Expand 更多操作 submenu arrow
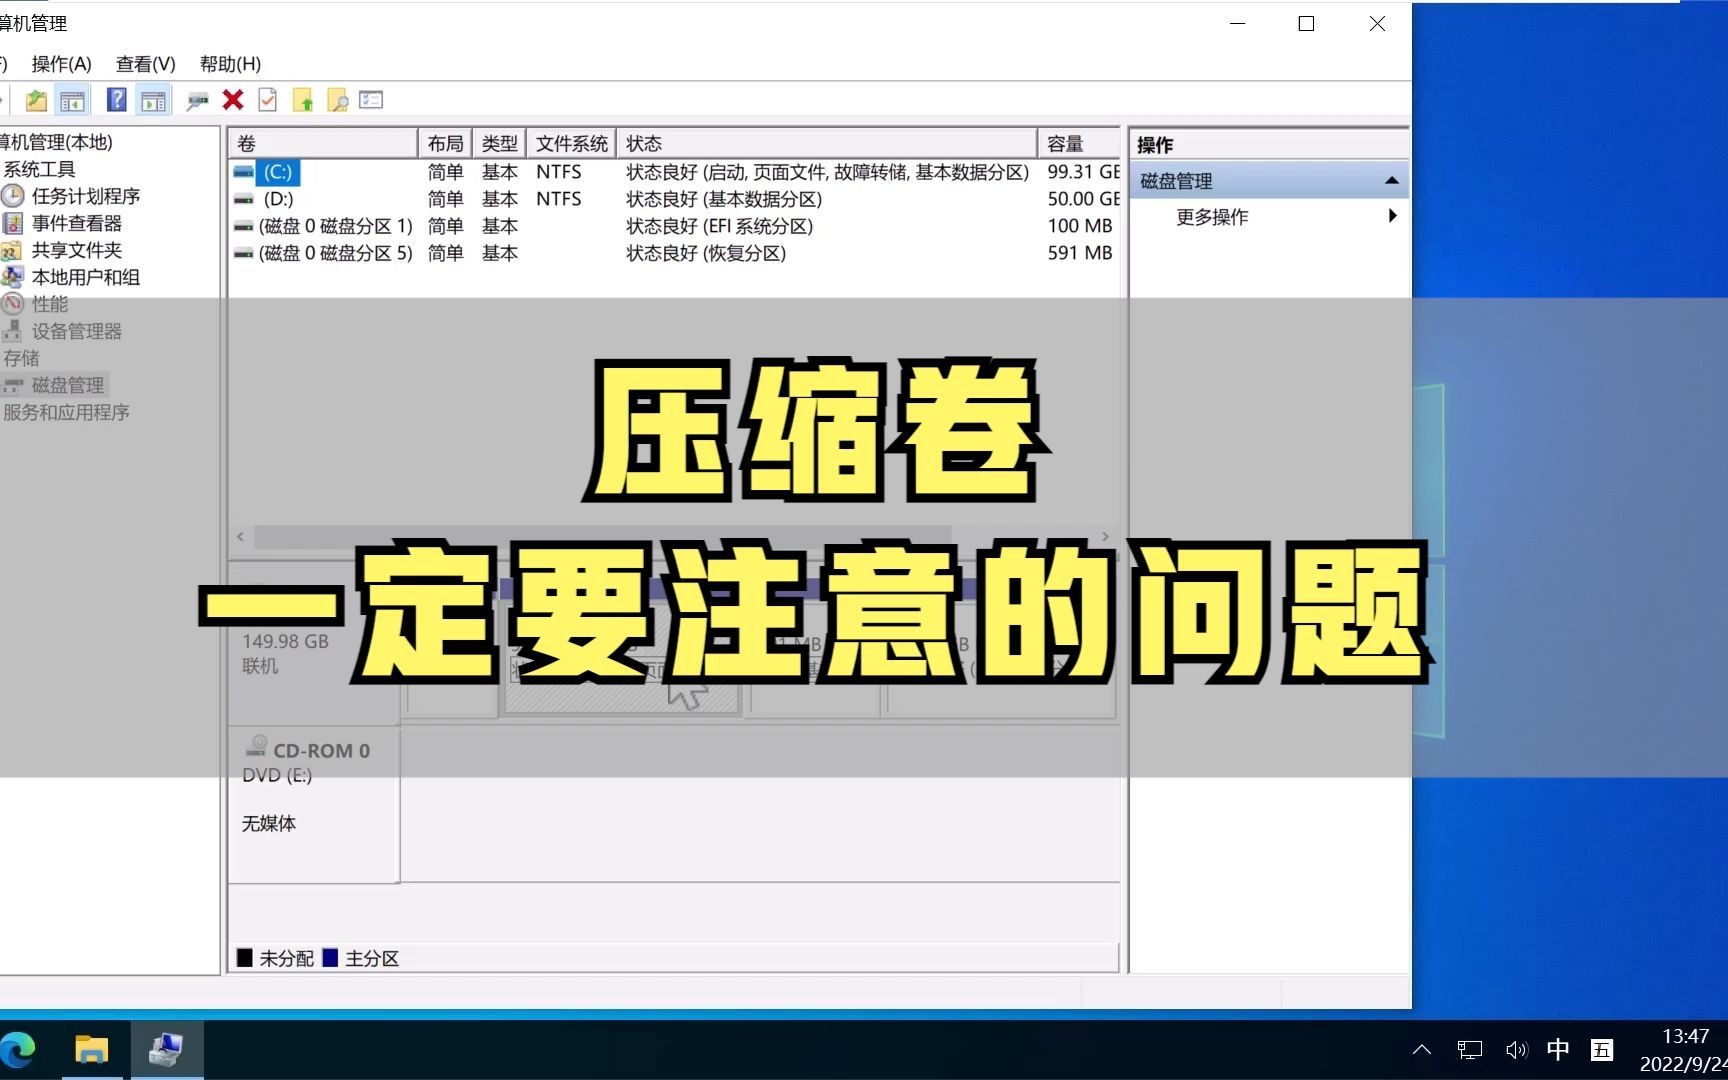Image resolution: width=1728 pixels, height=1080 pixels. click(1392, 216)
